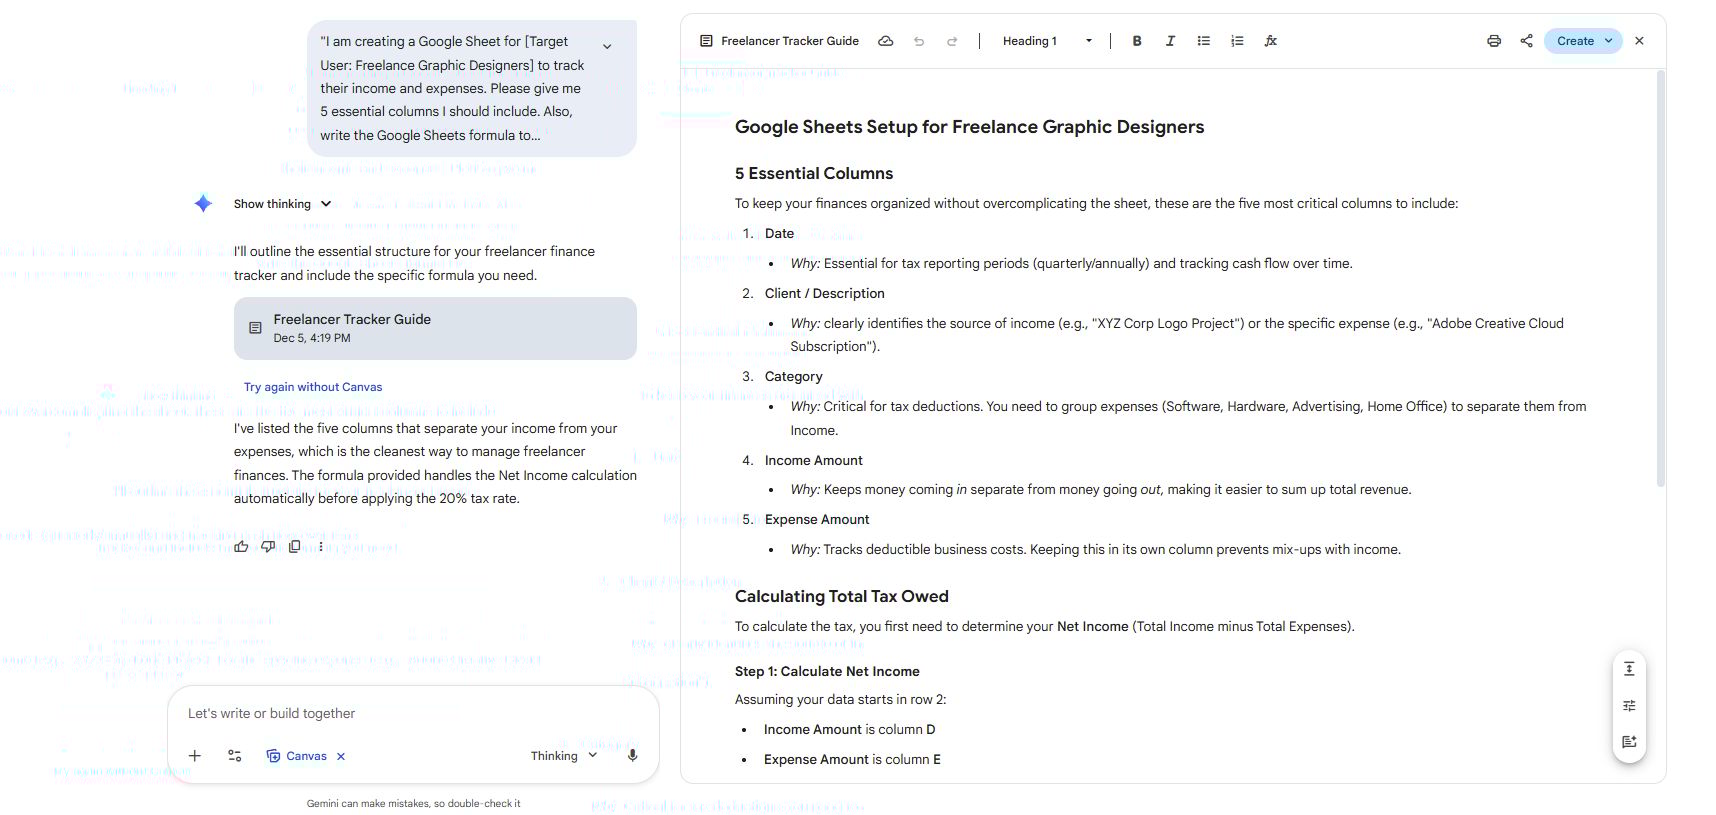Expand the collapsed user prompt bubble
The width and height of the screenshot is (1716, 815).
(x=607, y=46)
